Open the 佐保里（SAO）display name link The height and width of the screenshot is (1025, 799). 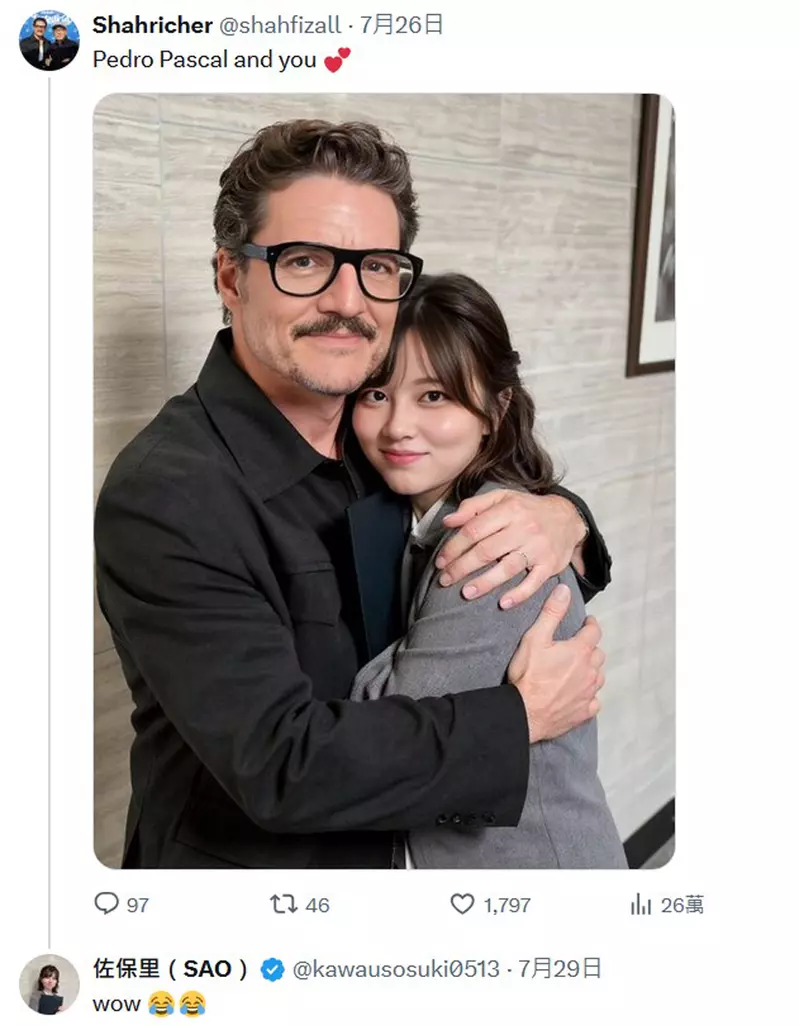coord(170,969)
